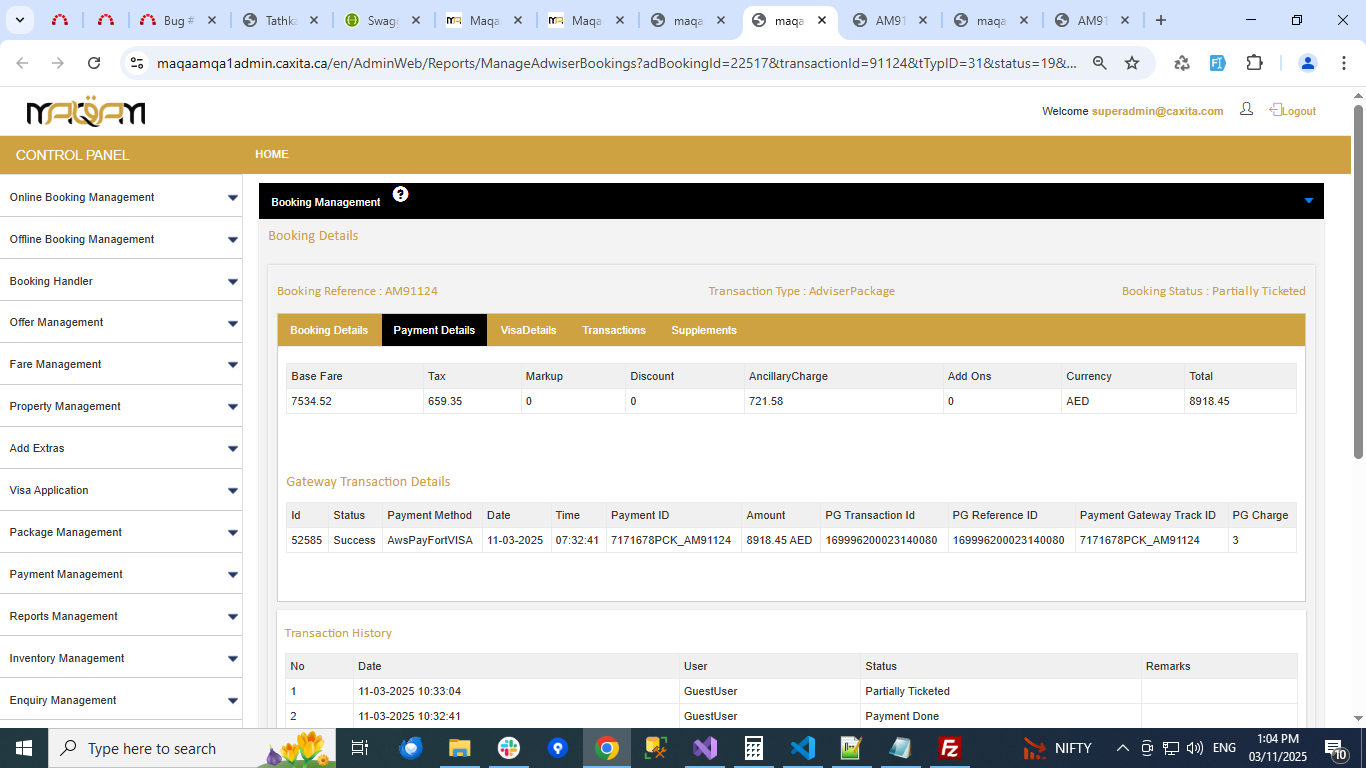Open the browser zoom magnifier icon
Image resolution: width=1366 pixels, height=768 pixels.
[1100, 63]
